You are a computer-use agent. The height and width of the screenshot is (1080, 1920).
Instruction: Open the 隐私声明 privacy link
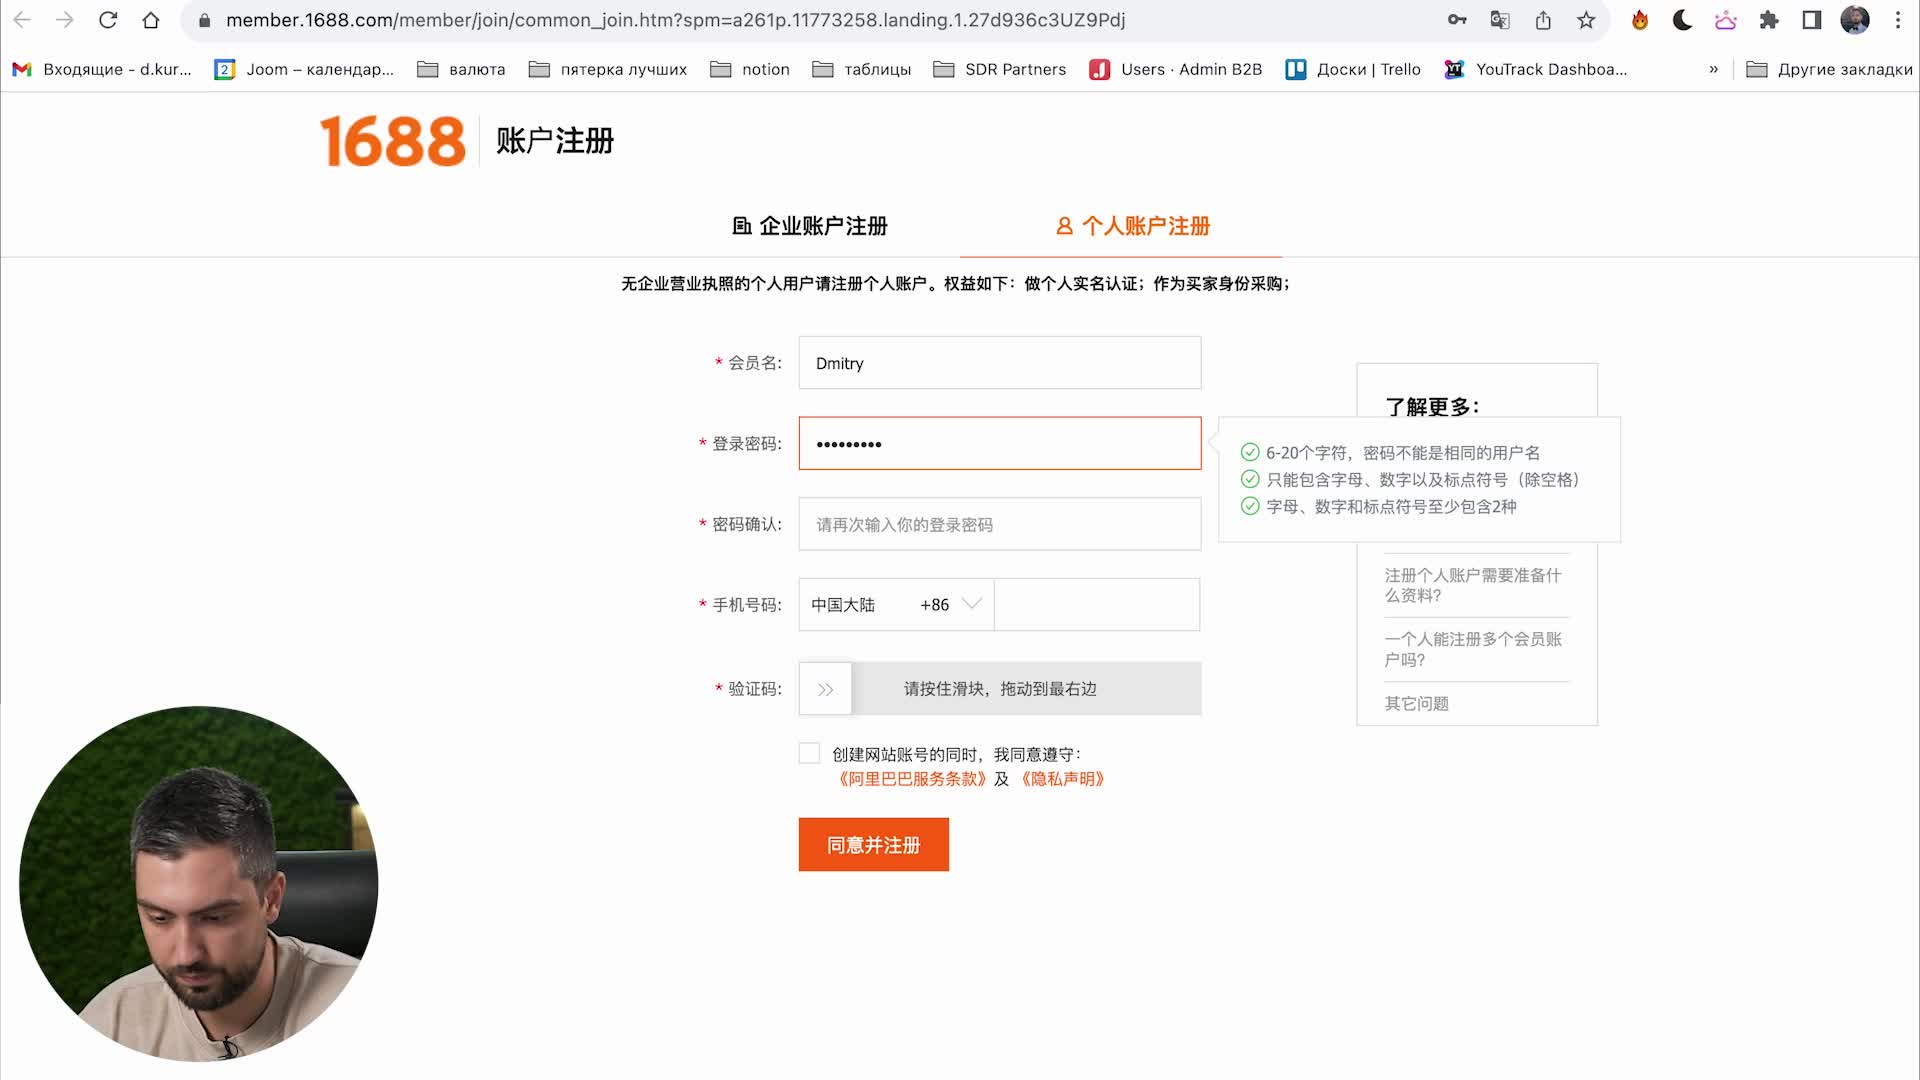pyautogui.click(x=1062, y=779)
